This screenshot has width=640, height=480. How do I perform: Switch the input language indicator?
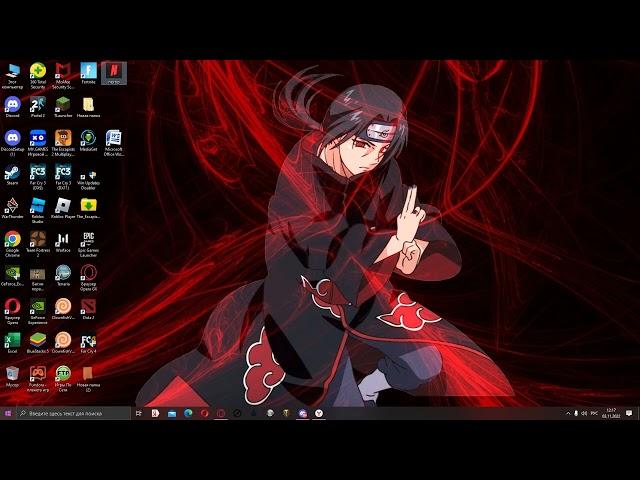coord(594,413)
